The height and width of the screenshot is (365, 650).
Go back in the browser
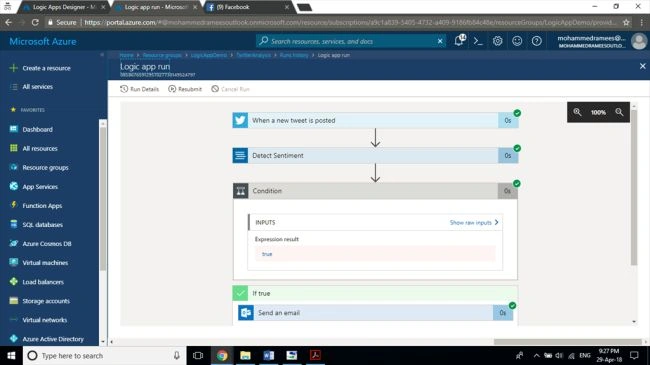[8, 22]
